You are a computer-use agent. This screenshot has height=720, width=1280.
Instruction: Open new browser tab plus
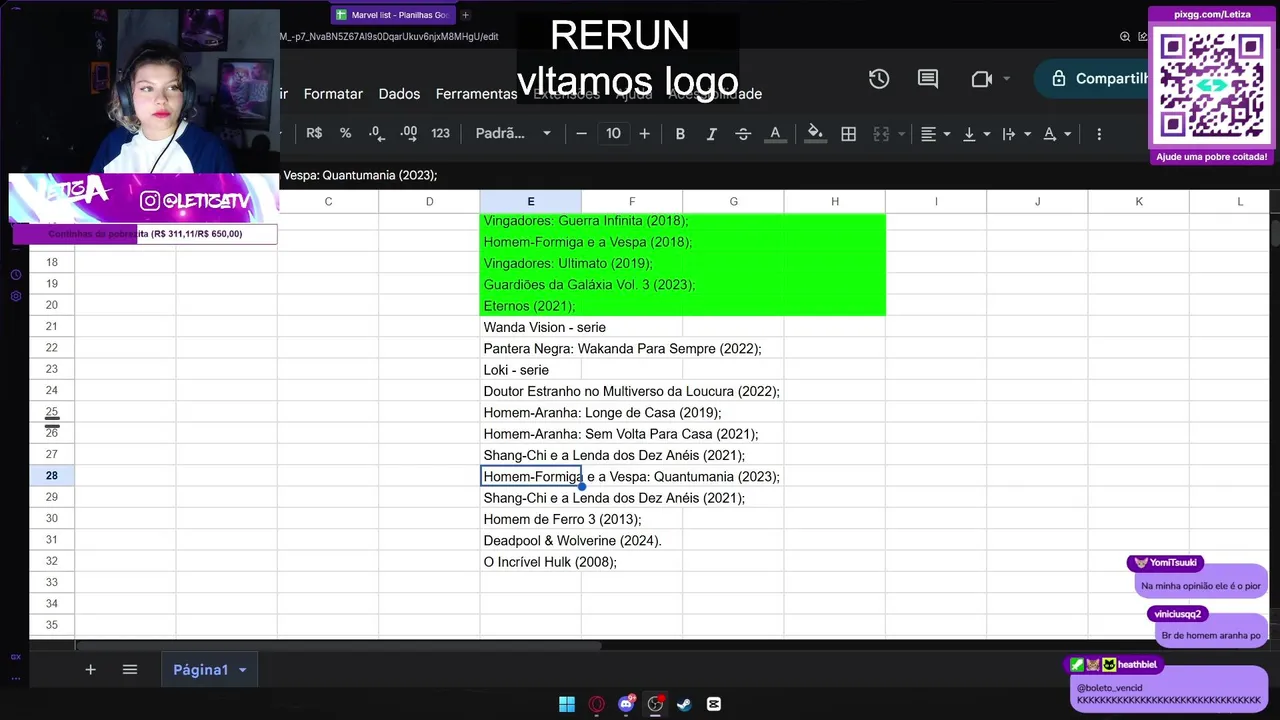(x=465, y=15)
